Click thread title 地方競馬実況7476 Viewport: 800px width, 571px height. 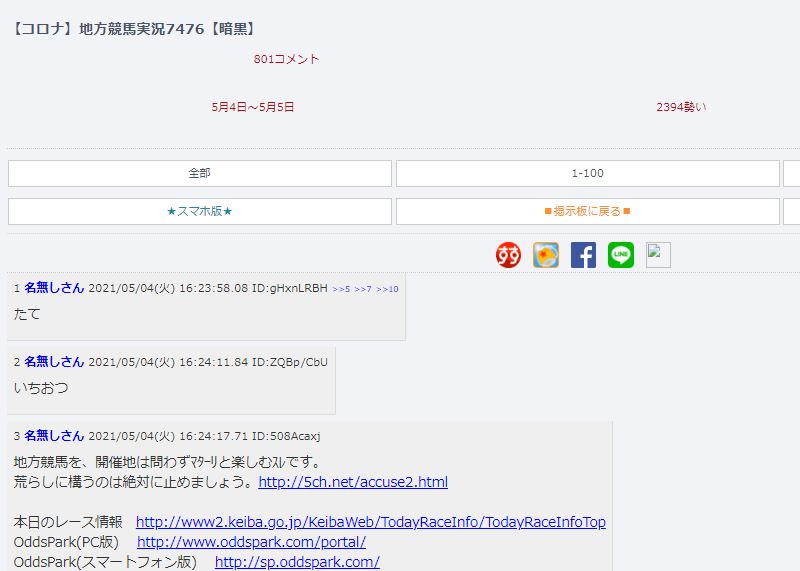[134, 29]
